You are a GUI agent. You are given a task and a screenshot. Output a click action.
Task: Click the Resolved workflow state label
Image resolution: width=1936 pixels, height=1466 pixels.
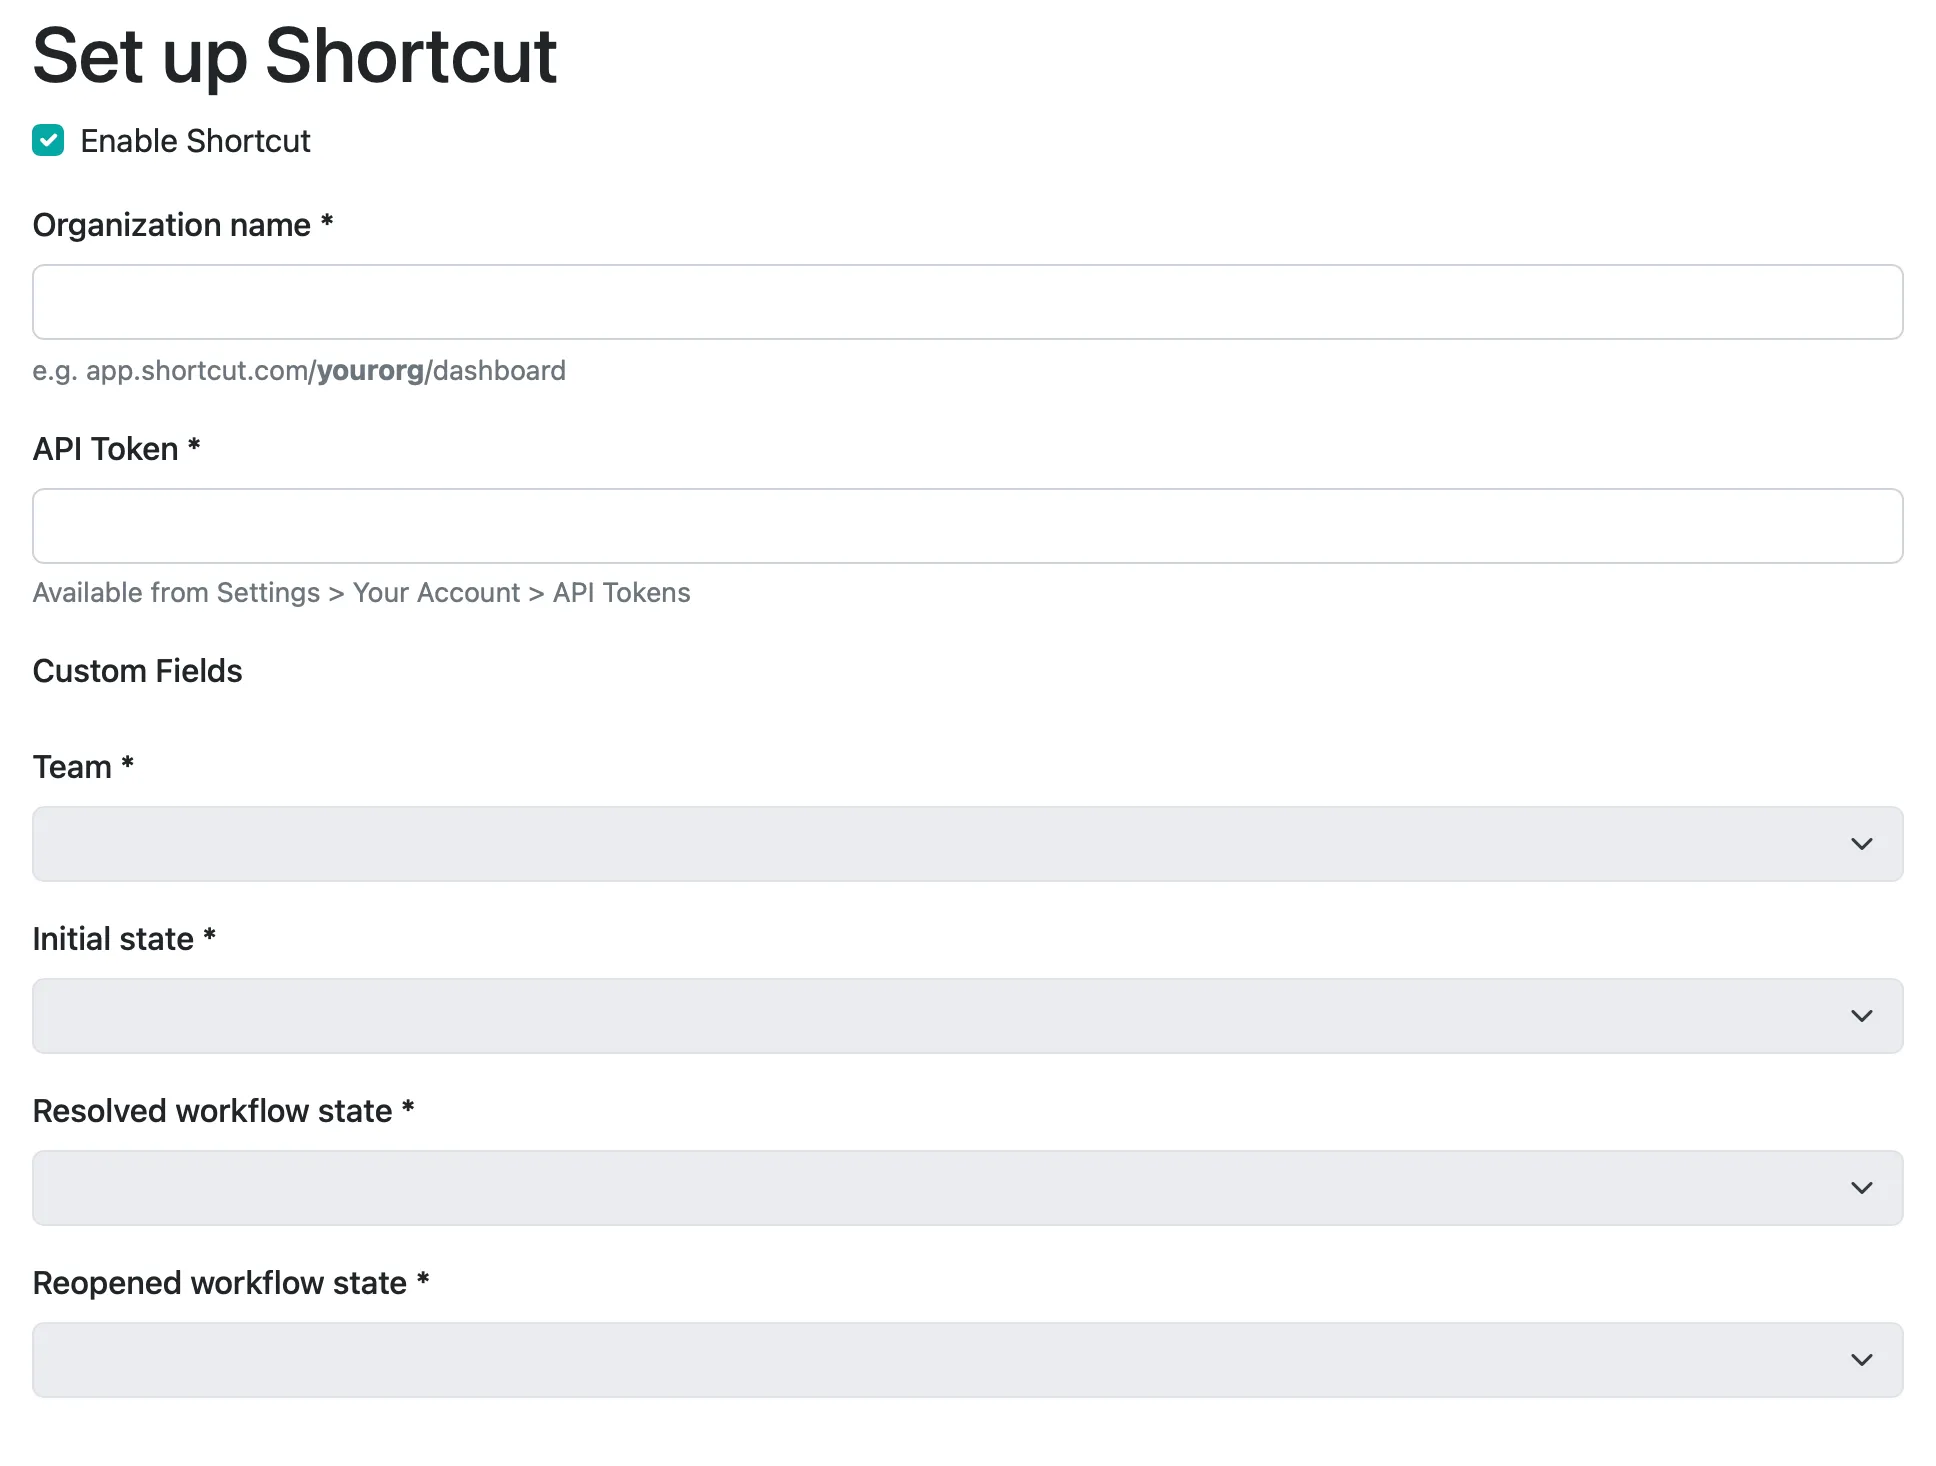coord(212,1111)
